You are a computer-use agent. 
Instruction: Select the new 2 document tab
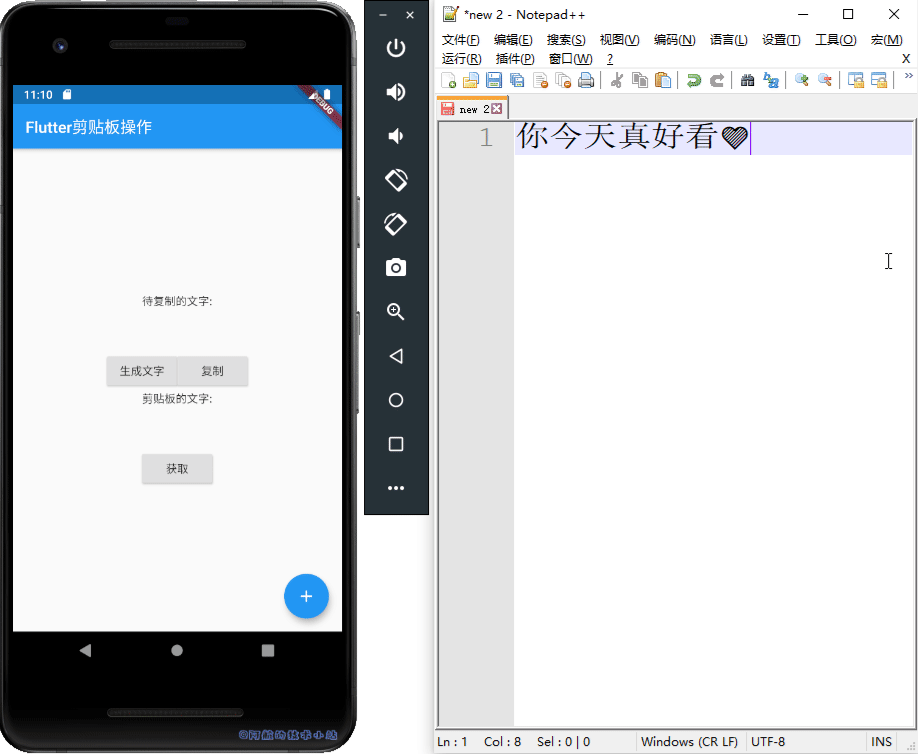click(x=473, y=109)
